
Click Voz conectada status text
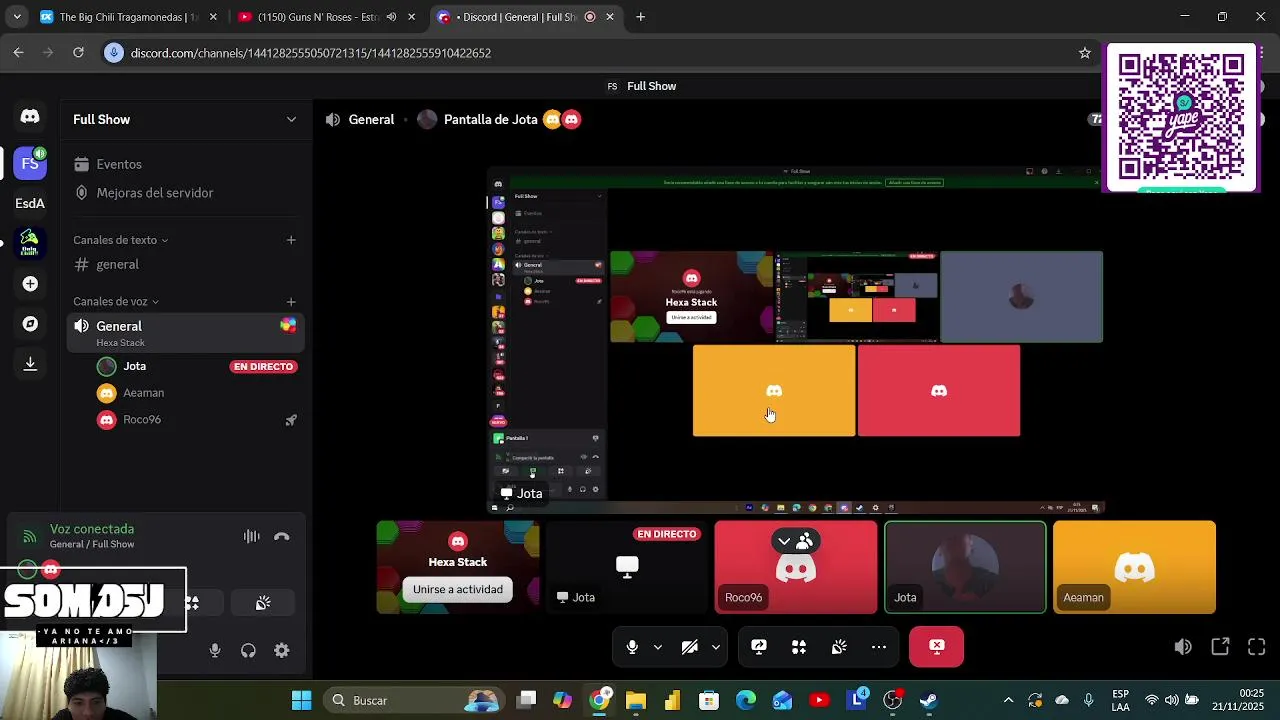92,529
